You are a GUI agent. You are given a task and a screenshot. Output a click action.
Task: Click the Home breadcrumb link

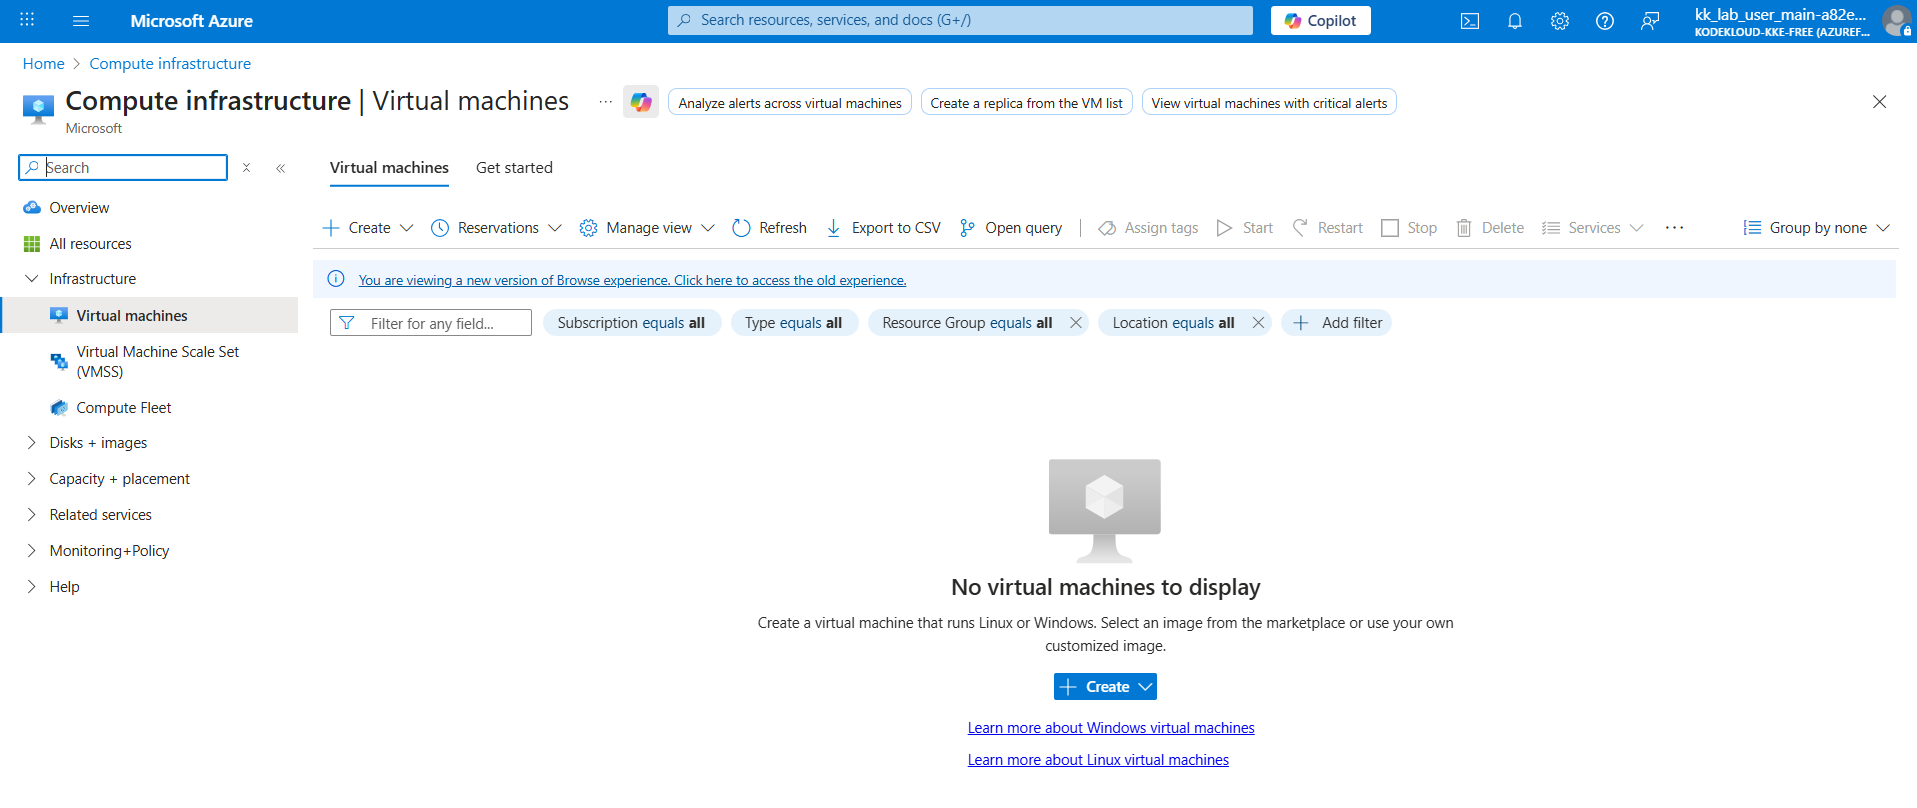click(x=43, y=64)
